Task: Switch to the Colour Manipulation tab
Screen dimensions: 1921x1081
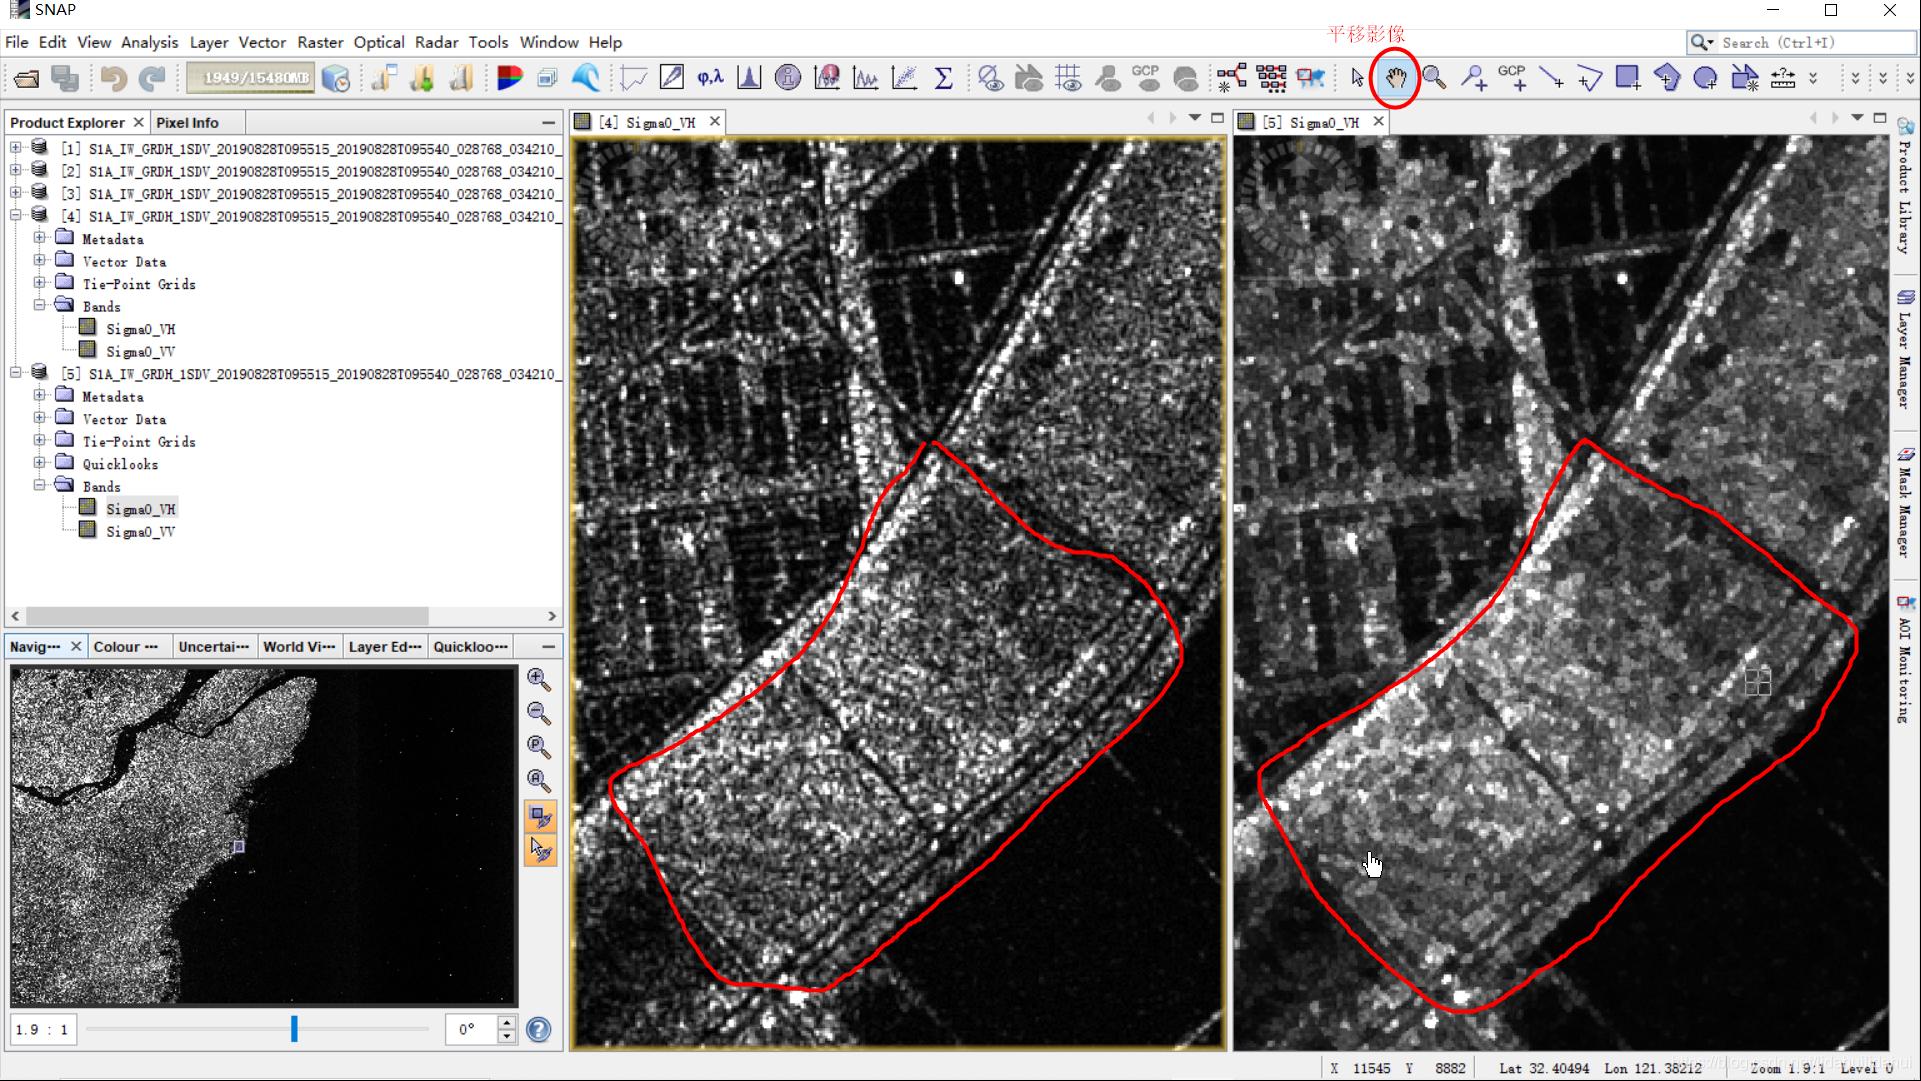Action: tap(125, 647)
